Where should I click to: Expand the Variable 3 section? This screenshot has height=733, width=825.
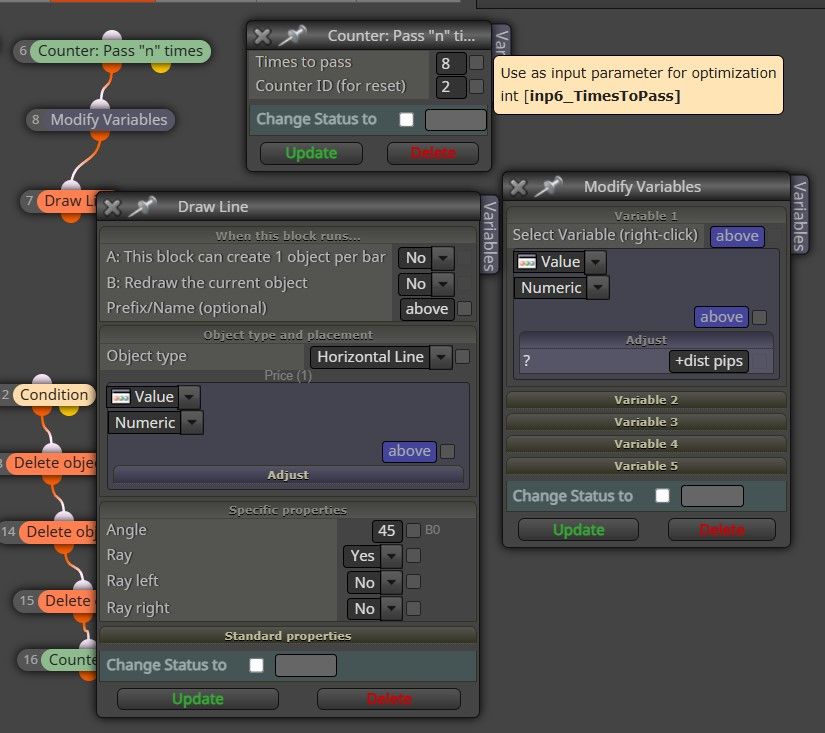click(x=646, y=423)
